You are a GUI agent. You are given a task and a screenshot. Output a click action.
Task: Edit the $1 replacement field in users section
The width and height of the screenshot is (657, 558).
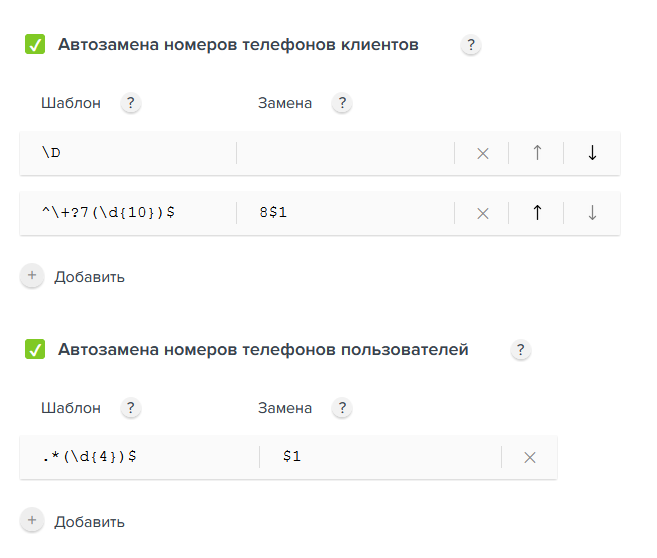coord(380,457)
